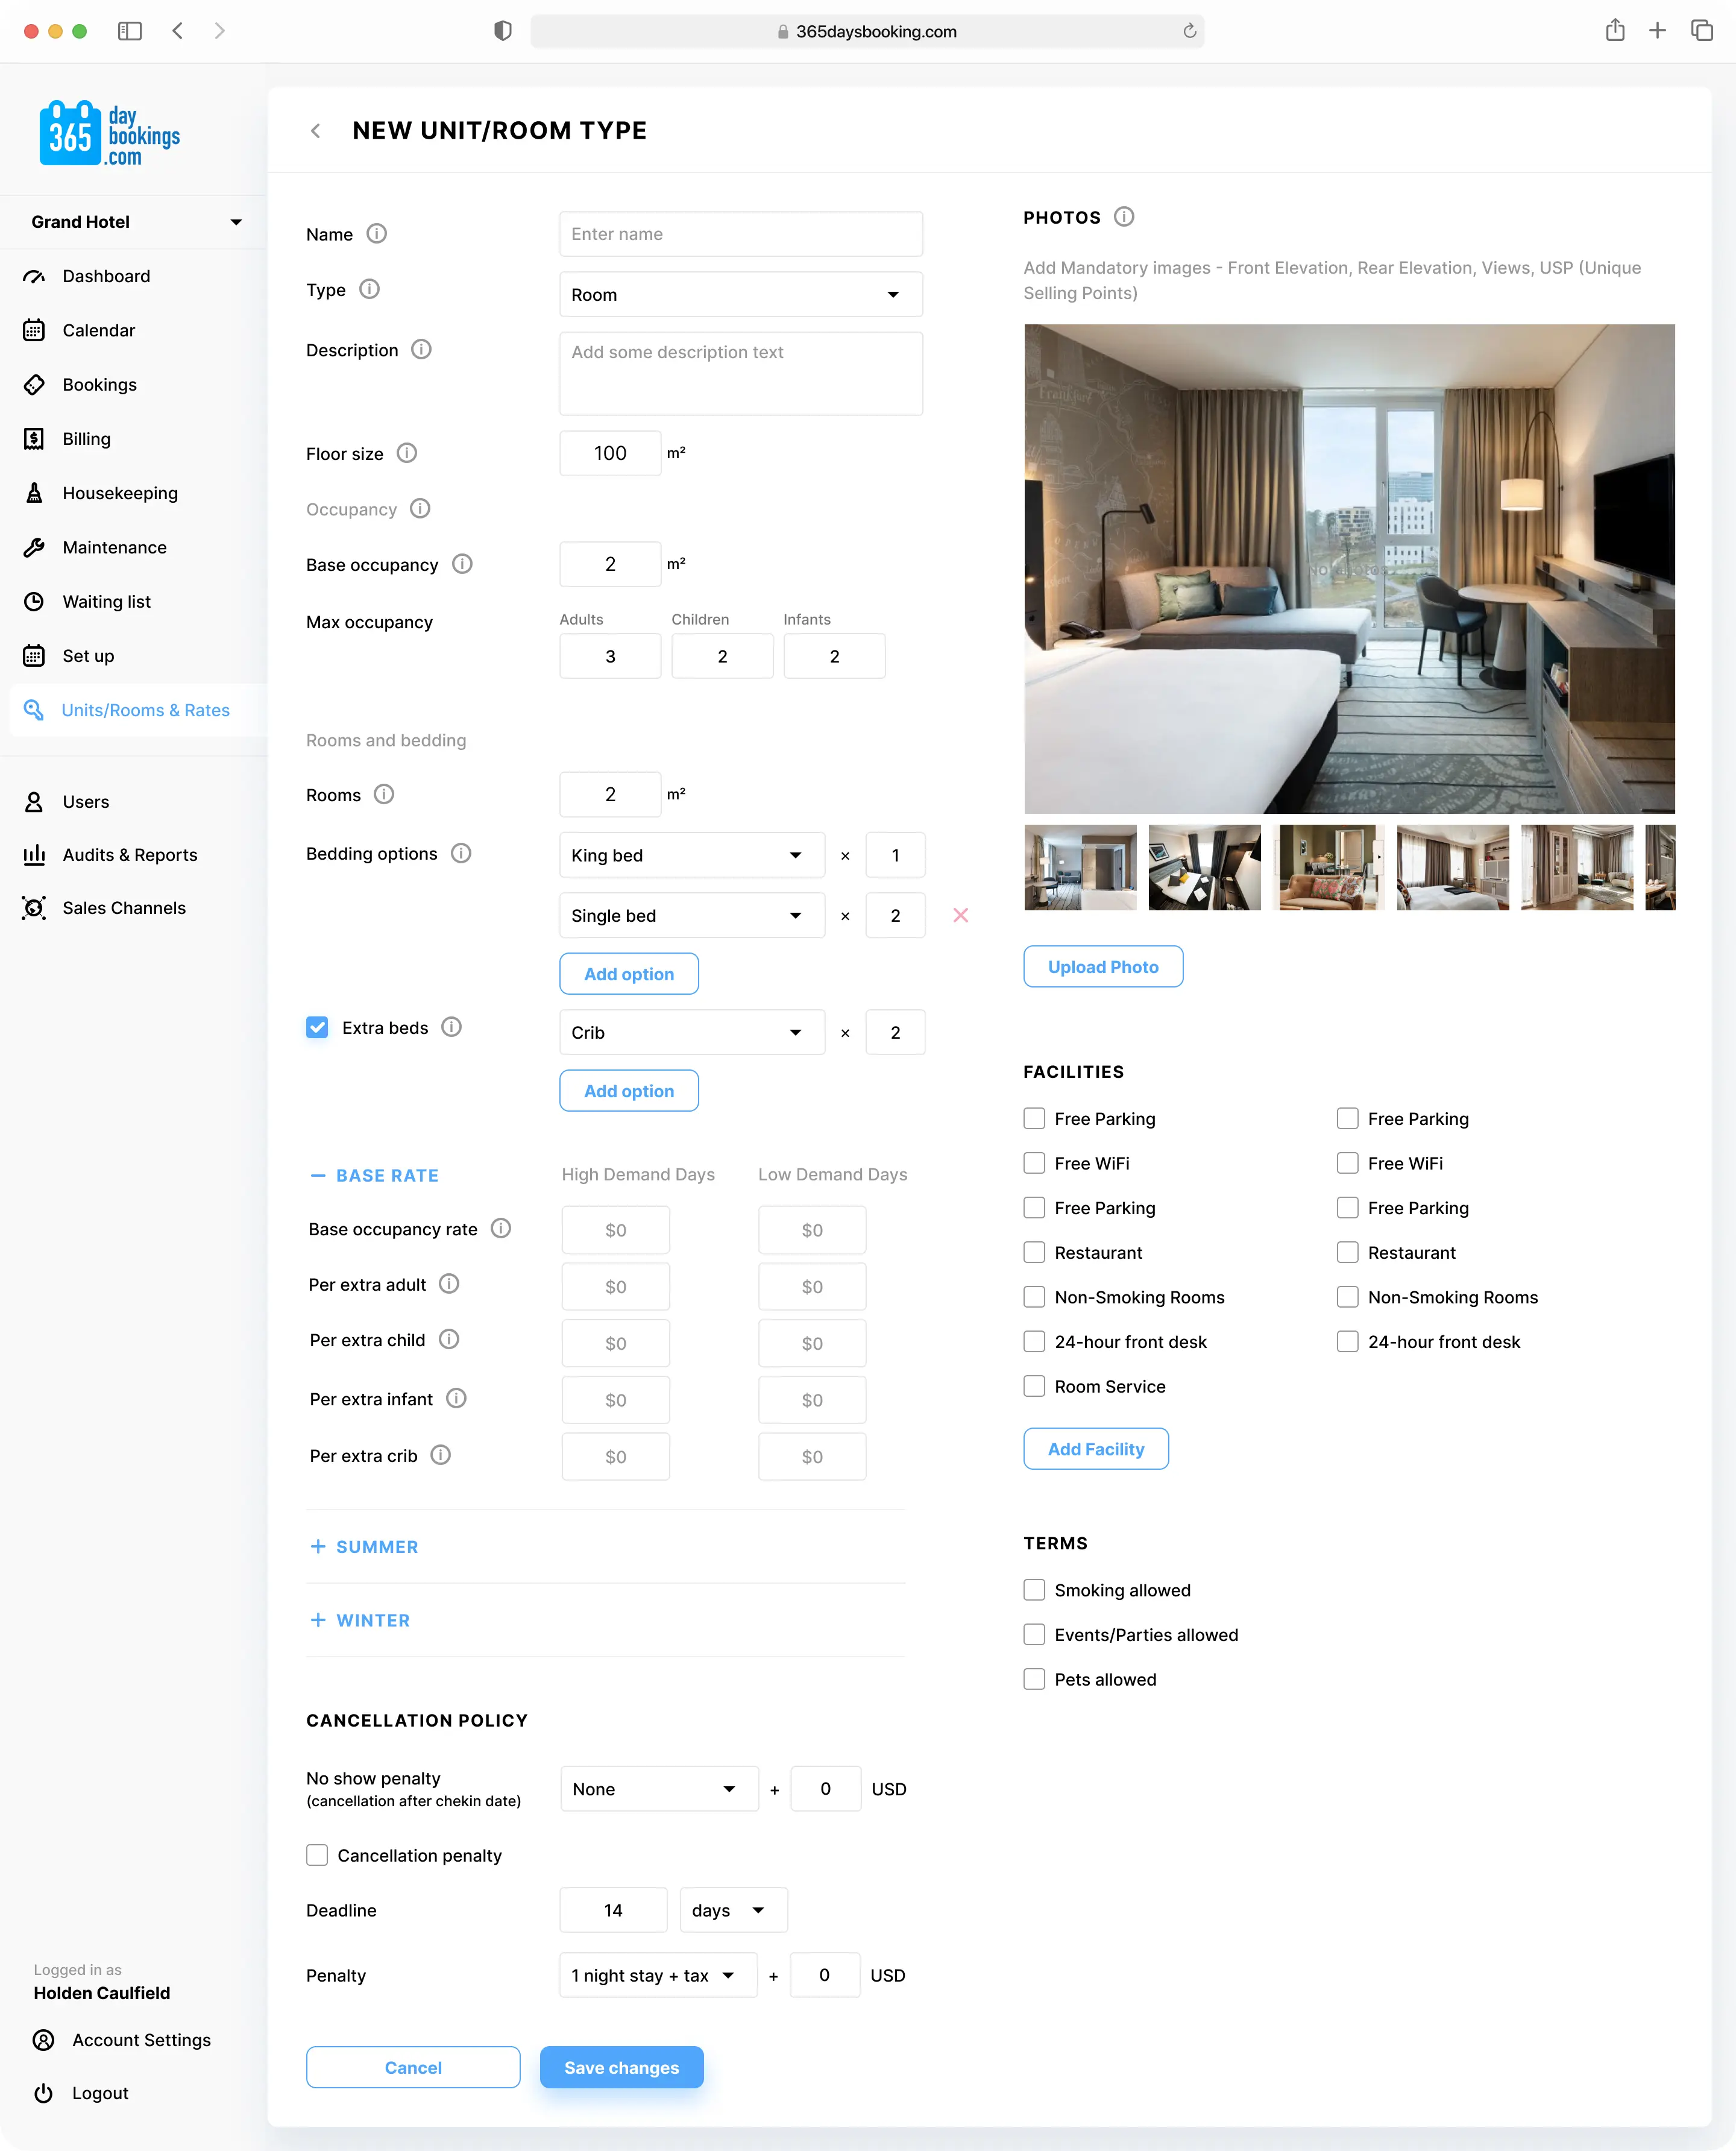Click the Logout power icon
Viewport: 1736px width, 2151px height.
pyautogui.click(x=43, y=2093)
